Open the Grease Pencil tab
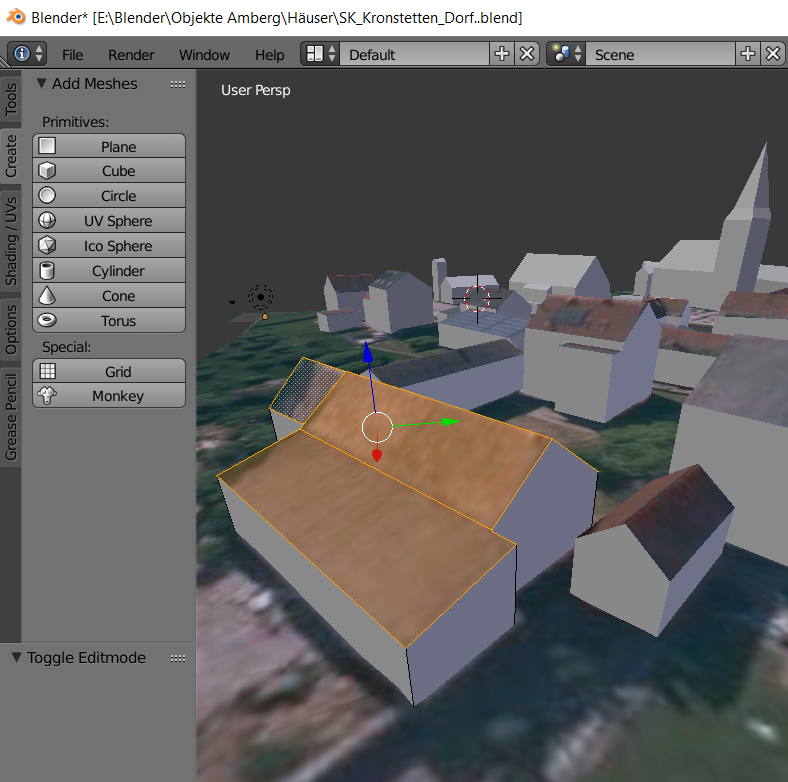The width and height of the screenshot is (788, 782). click(11, 416)
